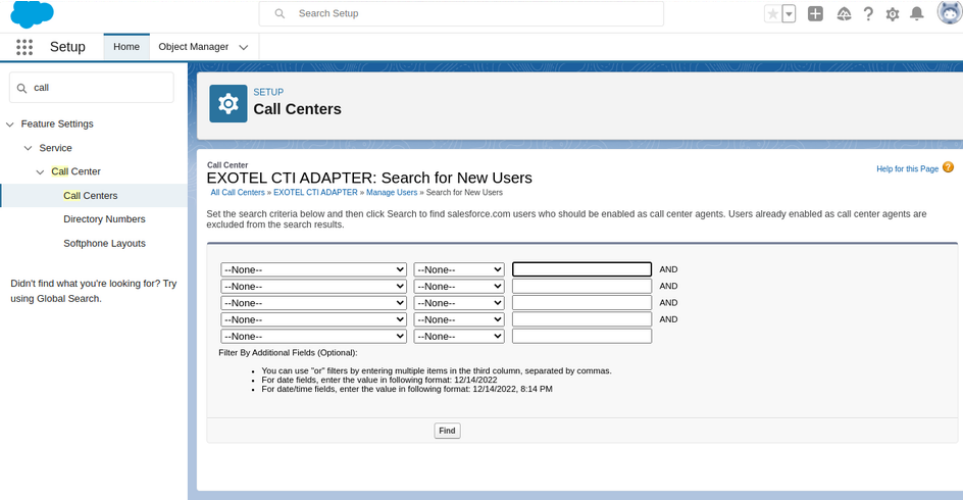This screenshot has height=500, width=963.
Task: Click the help icon beside Help for this Page
Action: [948, 167]
